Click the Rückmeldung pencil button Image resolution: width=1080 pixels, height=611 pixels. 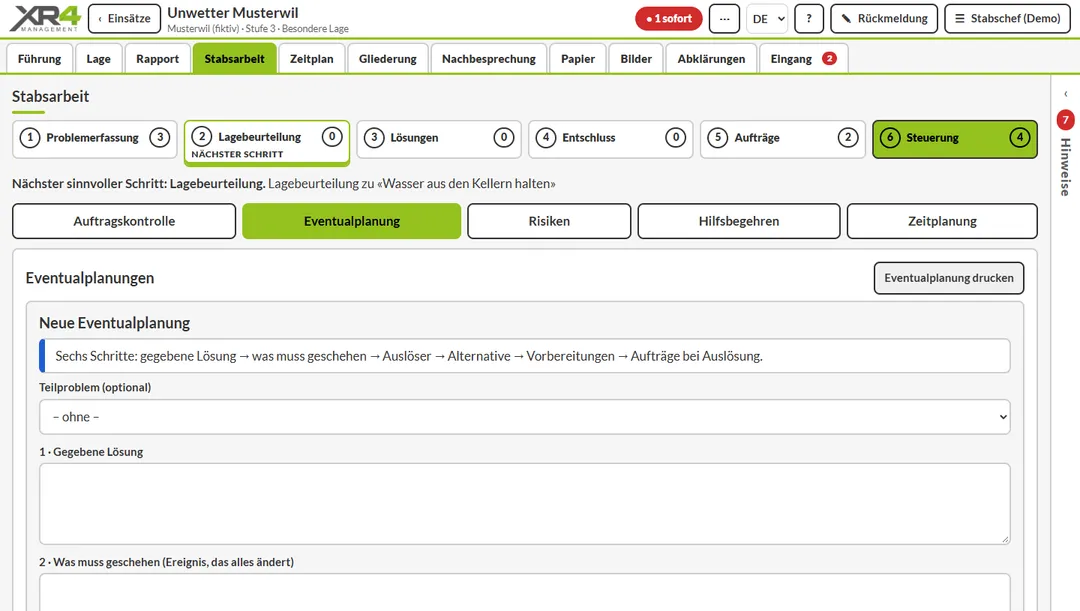(884, 19)
